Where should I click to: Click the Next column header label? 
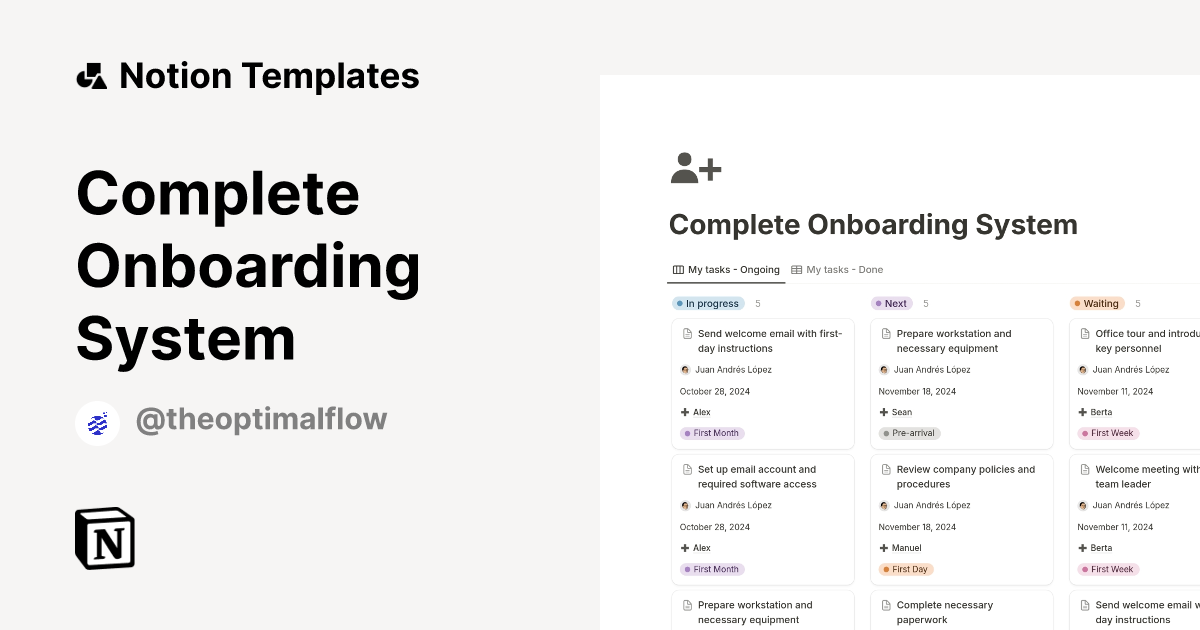pyautogui.click(x=891, y=303)
